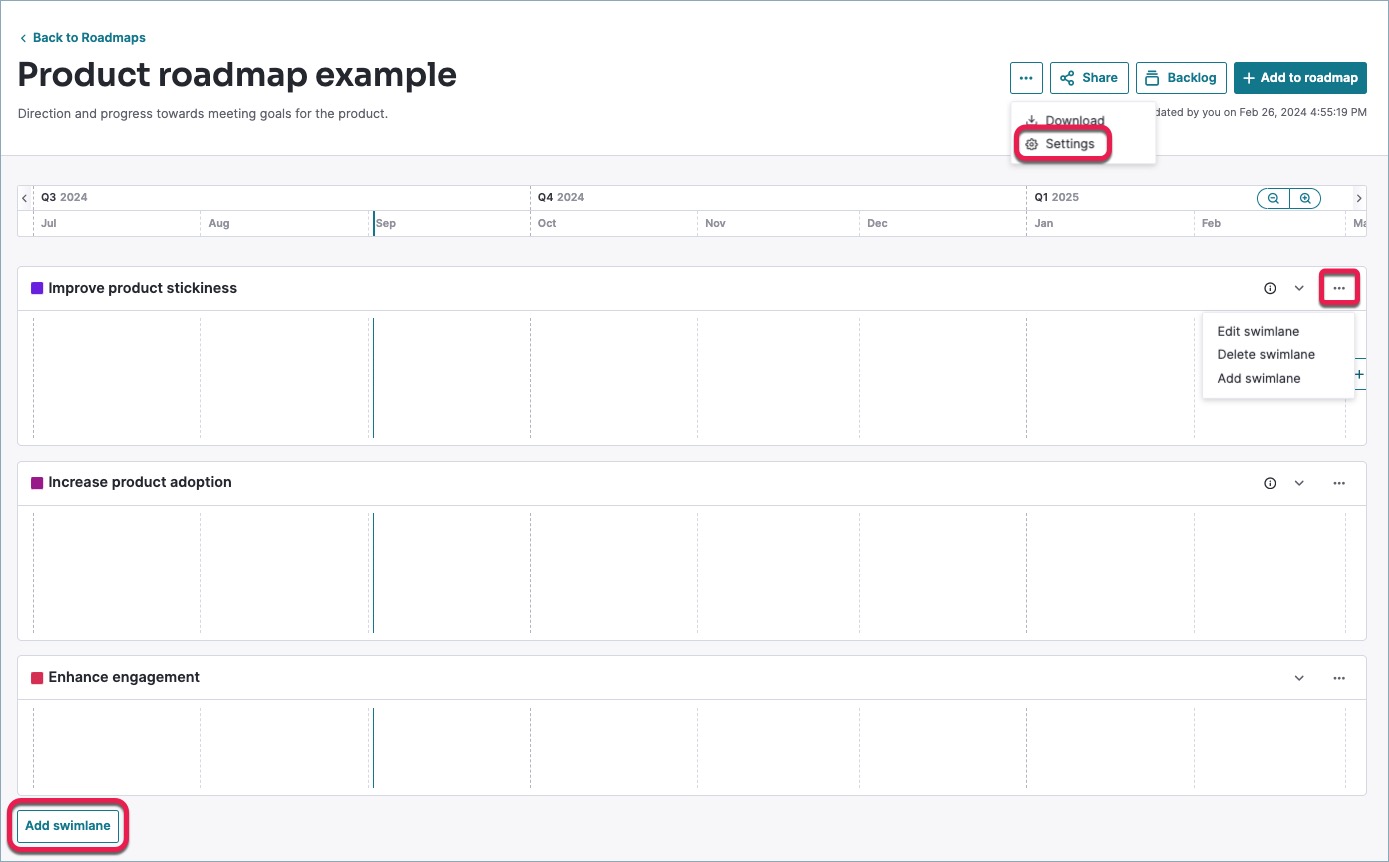
Task: Zoom in the timeline
Action: coord(1305,198)
